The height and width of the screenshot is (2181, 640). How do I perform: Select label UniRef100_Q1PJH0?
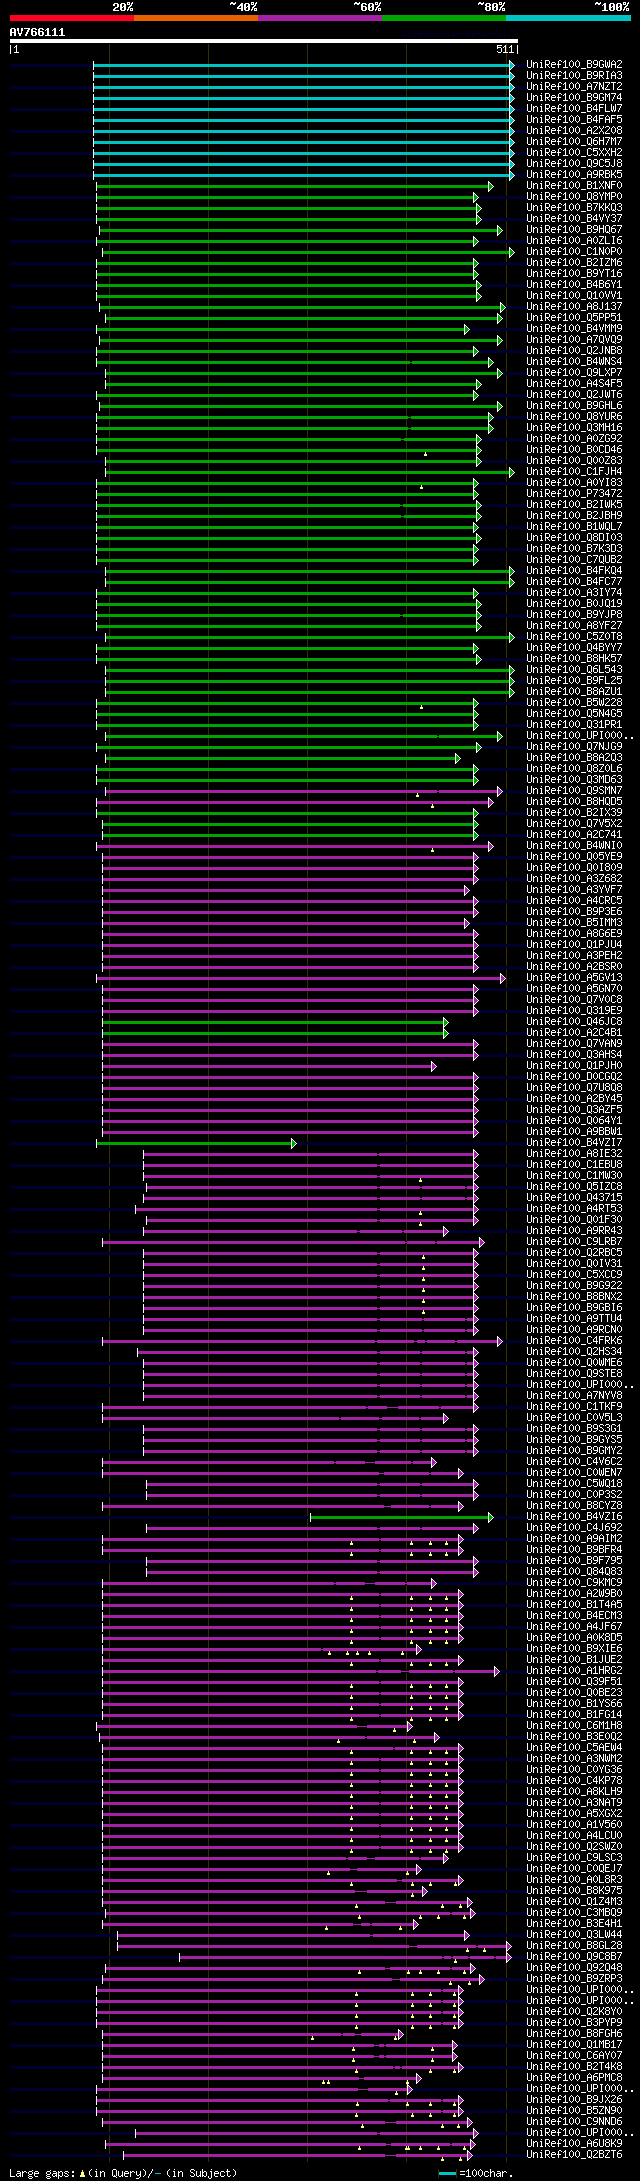click(x=574, y=1065)
